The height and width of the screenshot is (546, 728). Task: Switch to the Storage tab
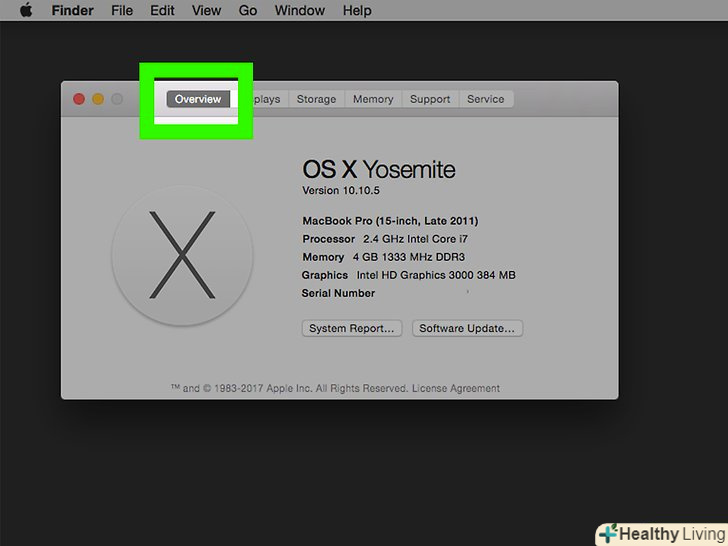316,99
